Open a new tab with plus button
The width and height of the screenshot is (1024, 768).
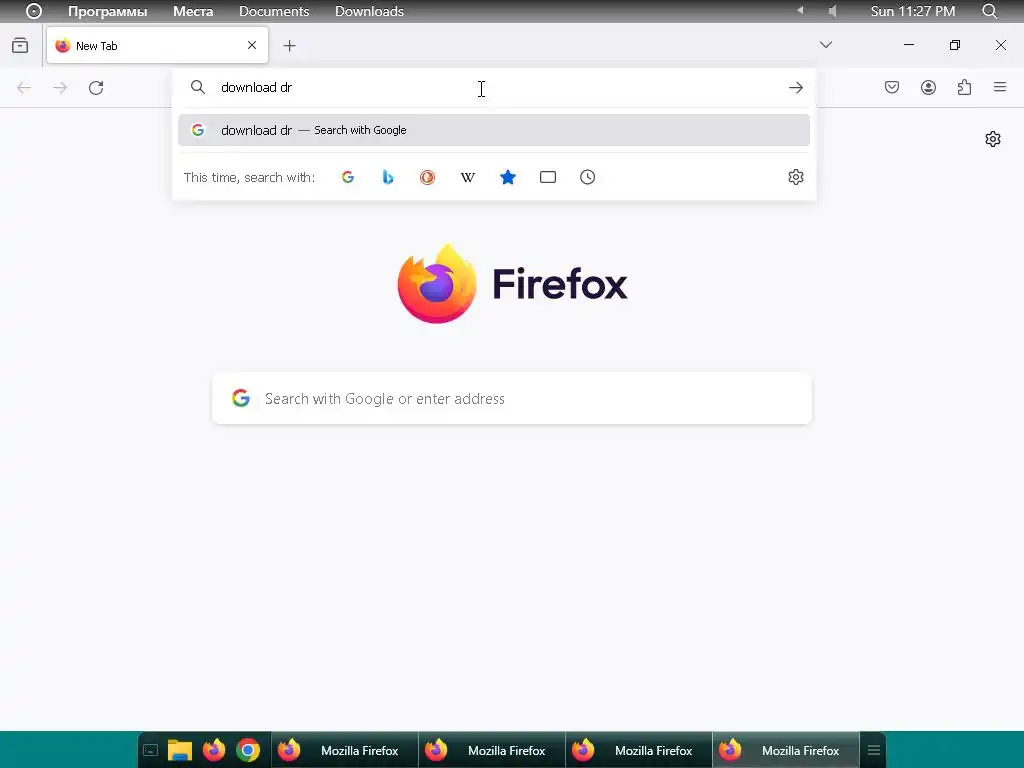pyautogui.click(x=289, y=45)
